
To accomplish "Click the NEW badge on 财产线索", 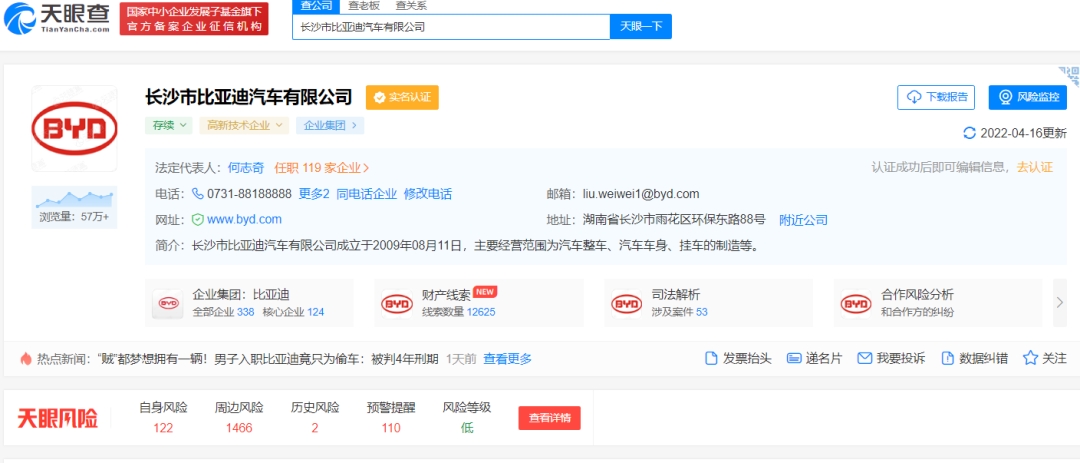I will (486, 291).
